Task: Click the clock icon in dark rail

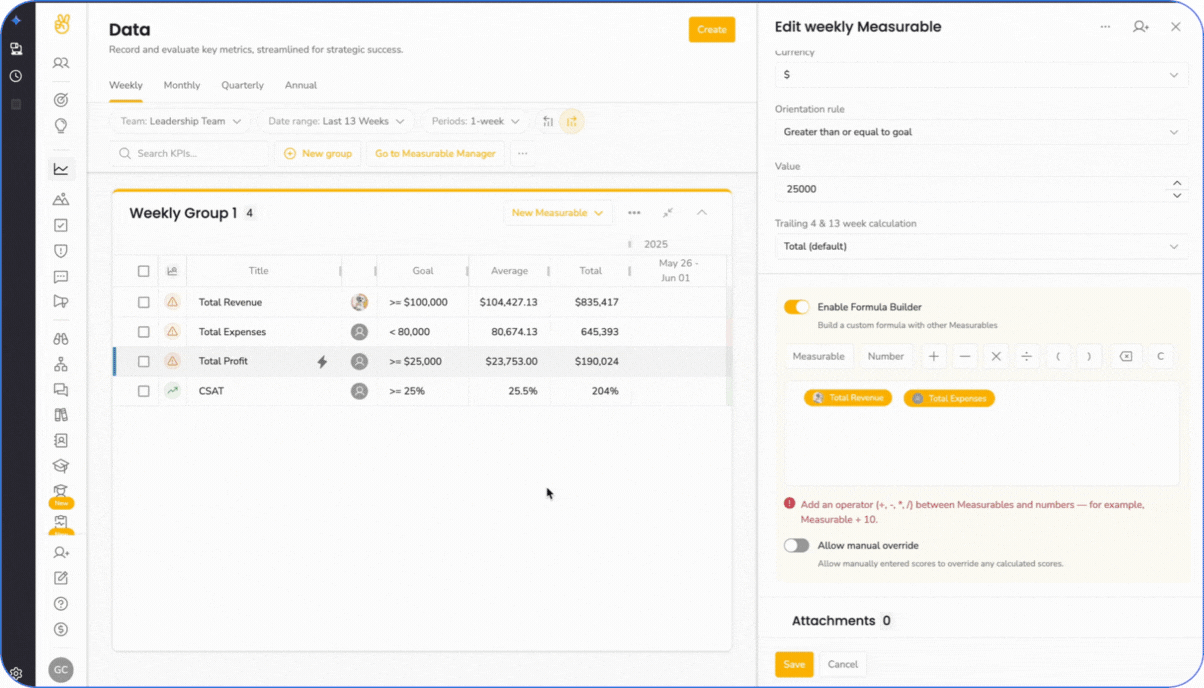Action: (16, 76)
